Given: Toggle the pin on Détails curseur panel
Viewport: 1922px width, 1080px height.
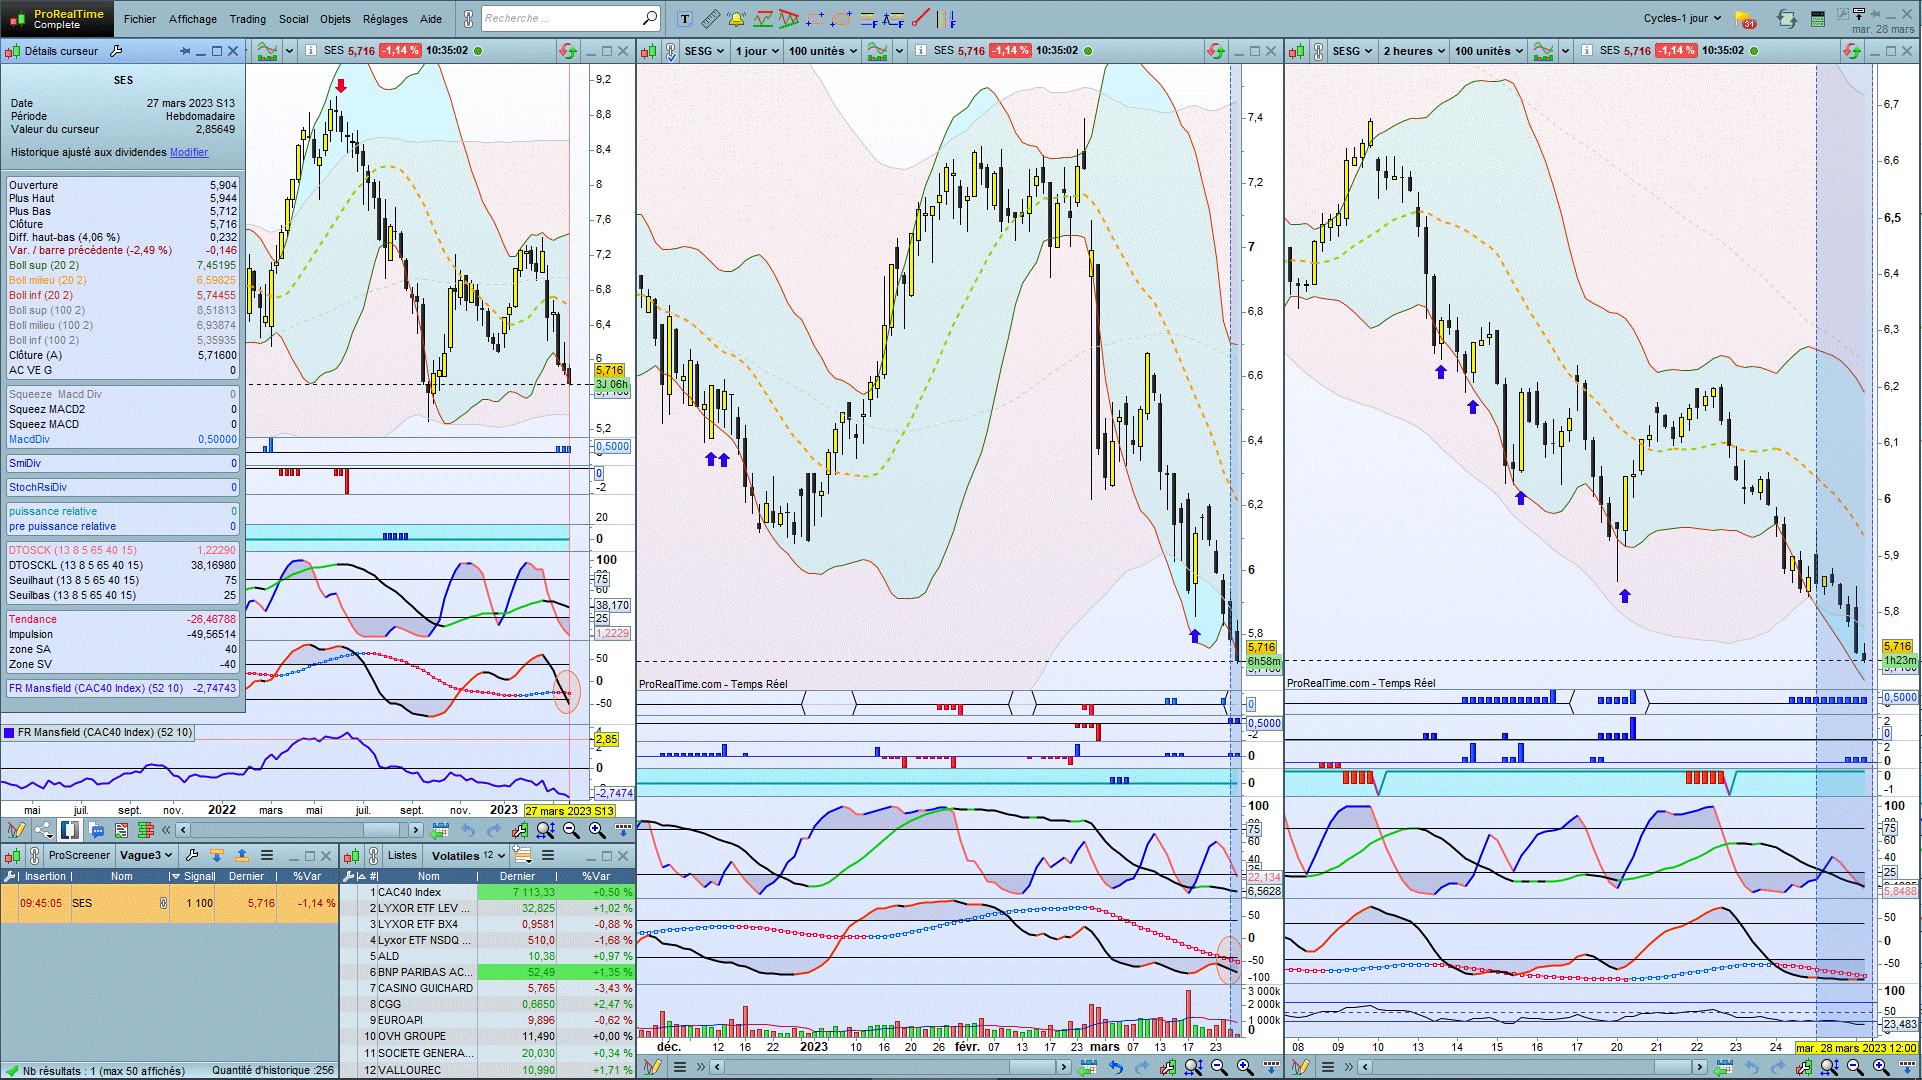Looking at the screenshot, I should tap(185, 51).
